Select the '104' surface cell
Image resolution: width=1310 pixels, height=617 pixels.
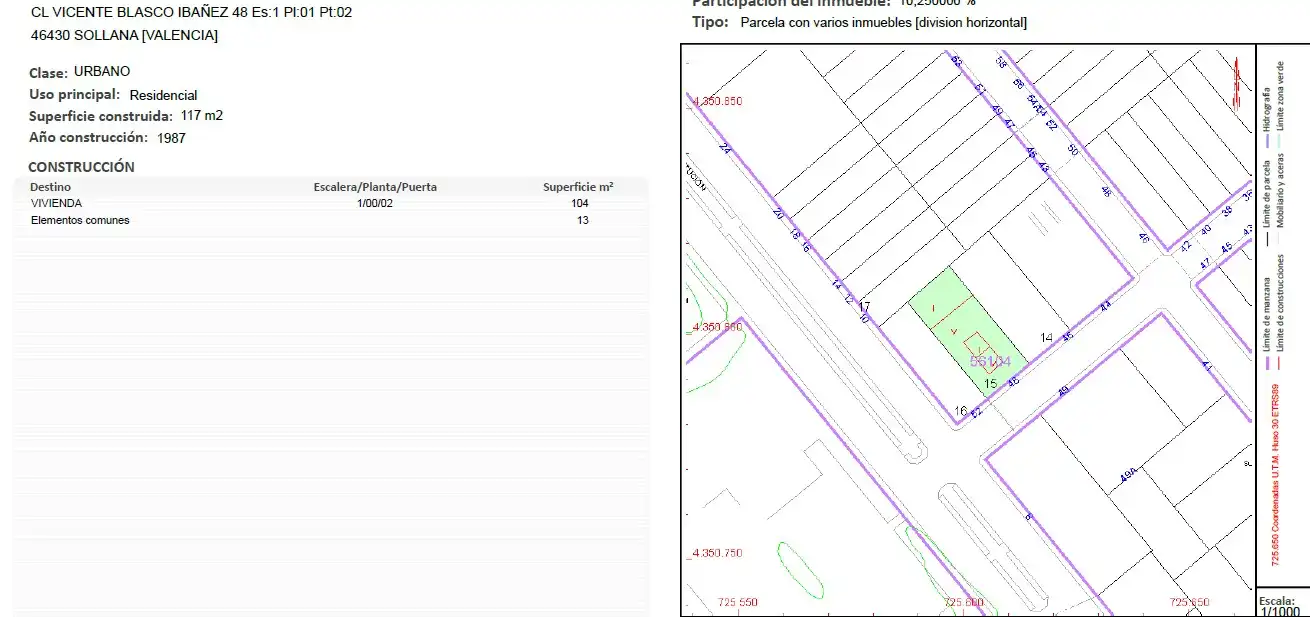tap(579, 203)
